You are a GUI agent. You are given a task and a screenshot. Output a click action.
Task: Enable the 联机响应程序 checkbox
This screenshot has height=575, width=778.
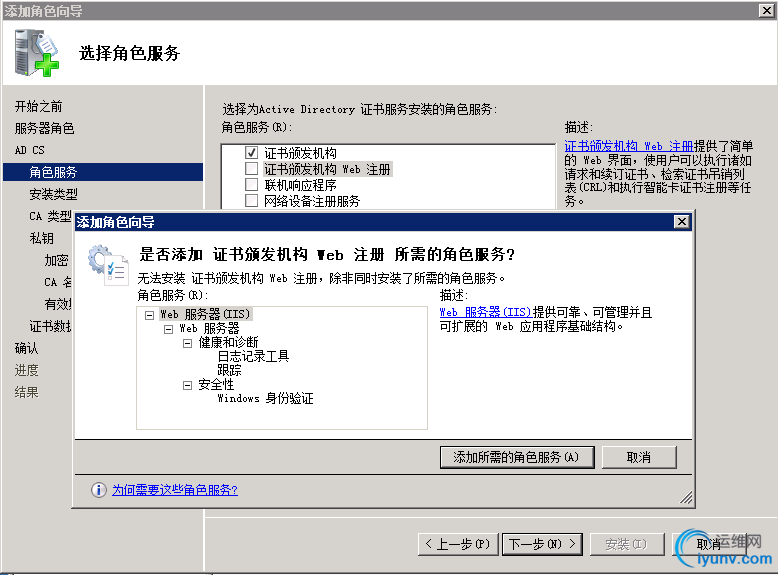click(252, 185)
